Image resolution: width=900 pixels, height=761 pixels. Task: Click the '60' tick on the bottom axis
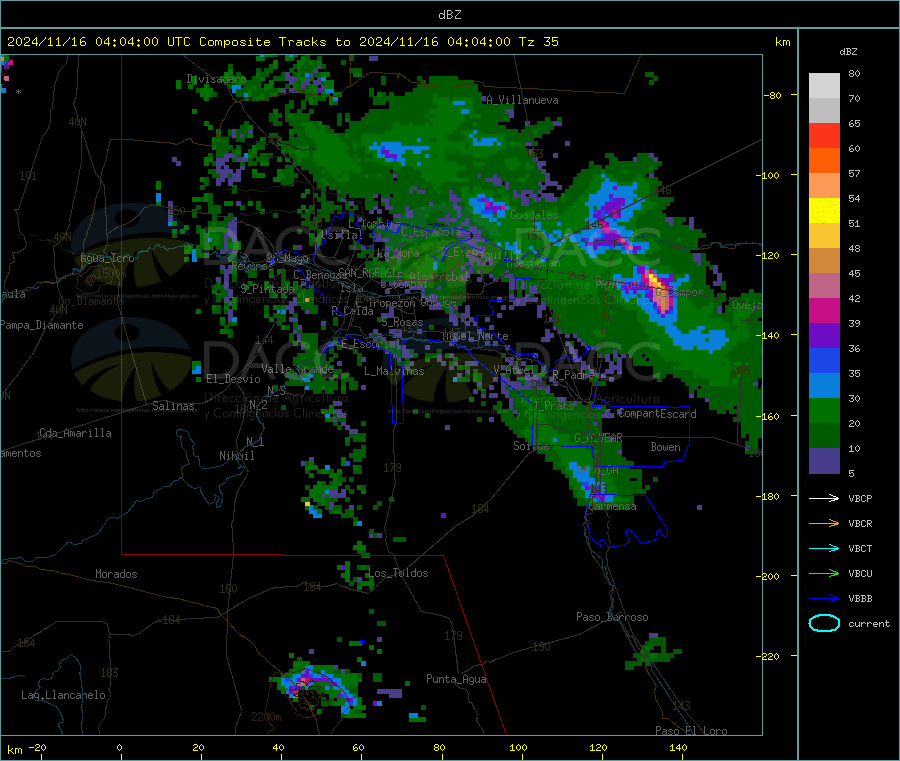tap(358, 747)
